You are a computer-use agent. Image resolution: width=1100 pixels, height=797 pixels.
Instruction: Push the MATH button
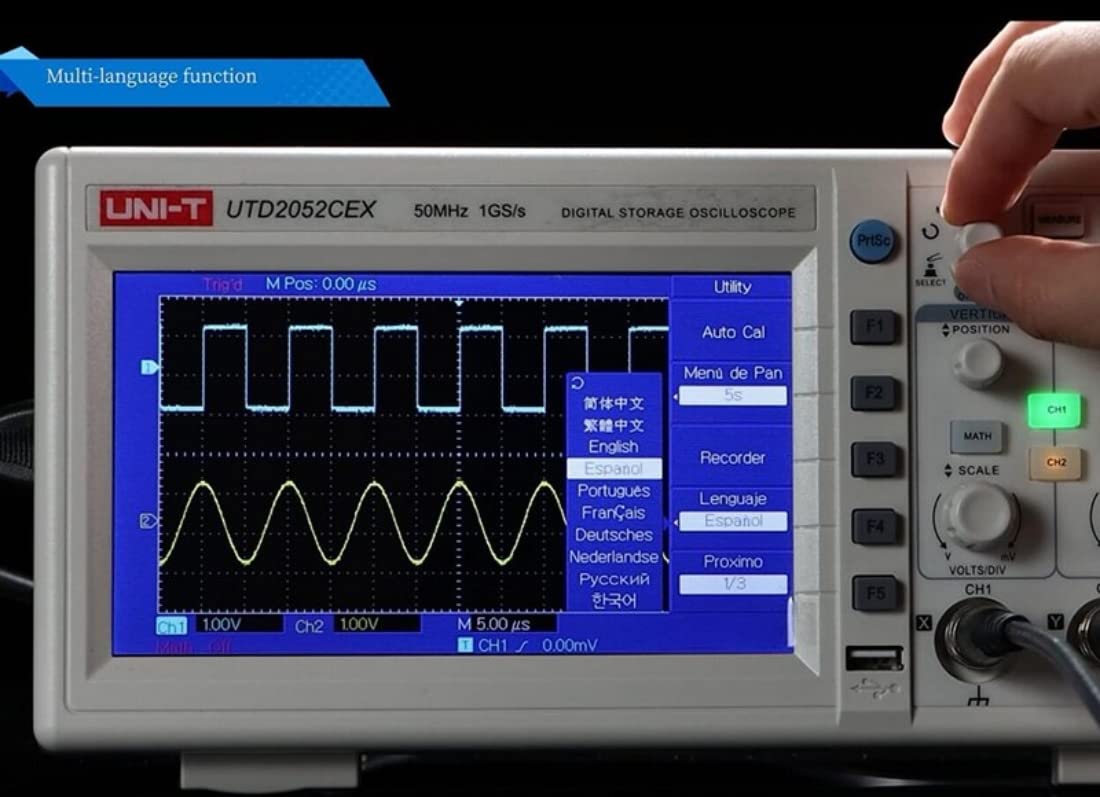(x=977, y=436)
